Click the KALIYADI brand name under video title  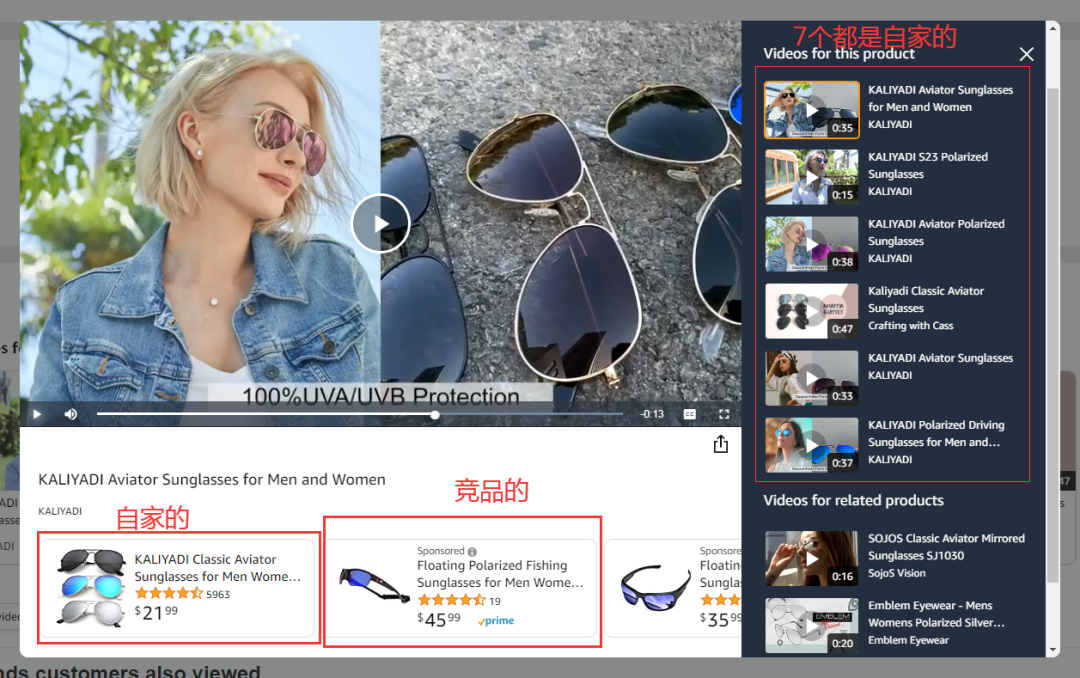coord(60,511)
